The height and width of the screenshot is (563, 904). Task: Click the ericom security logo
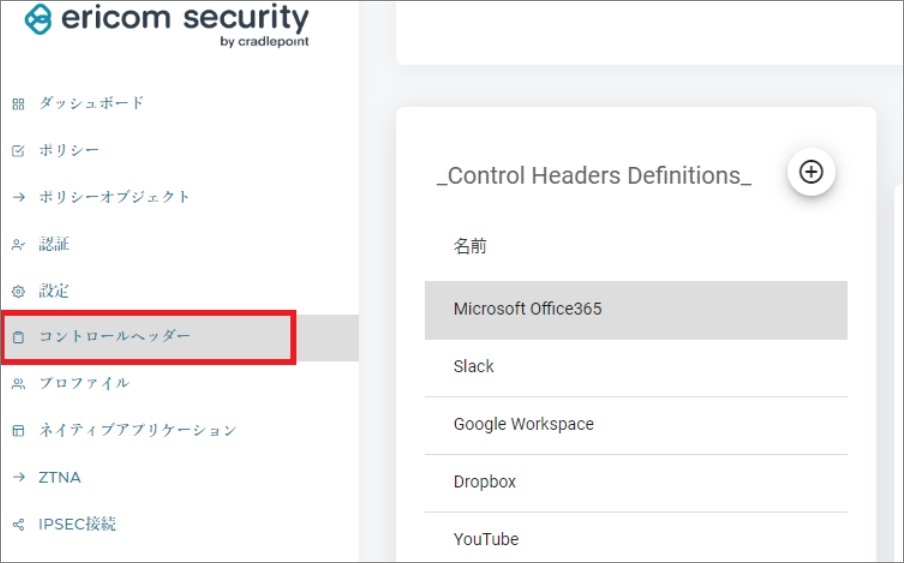click(166, 25)
